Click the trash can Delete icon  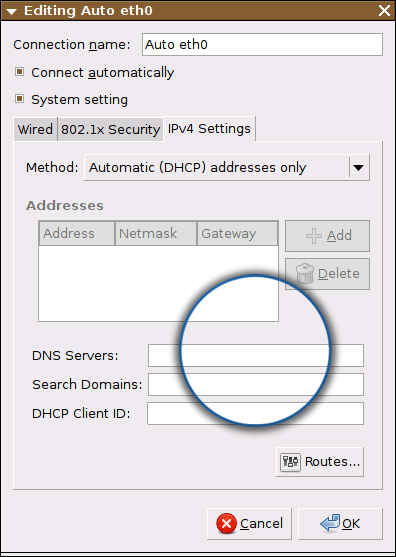[x=305, y=274]
